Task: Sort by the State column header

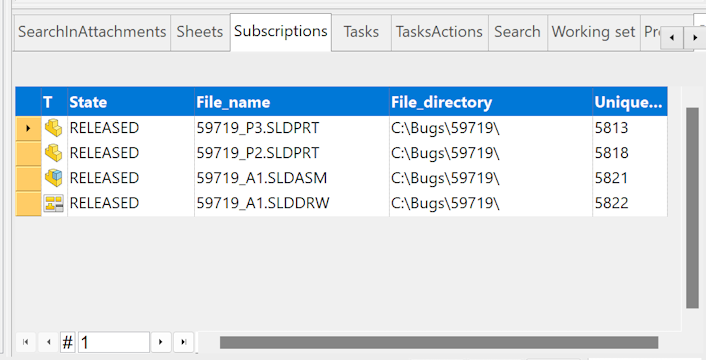Action: [131, 102]
